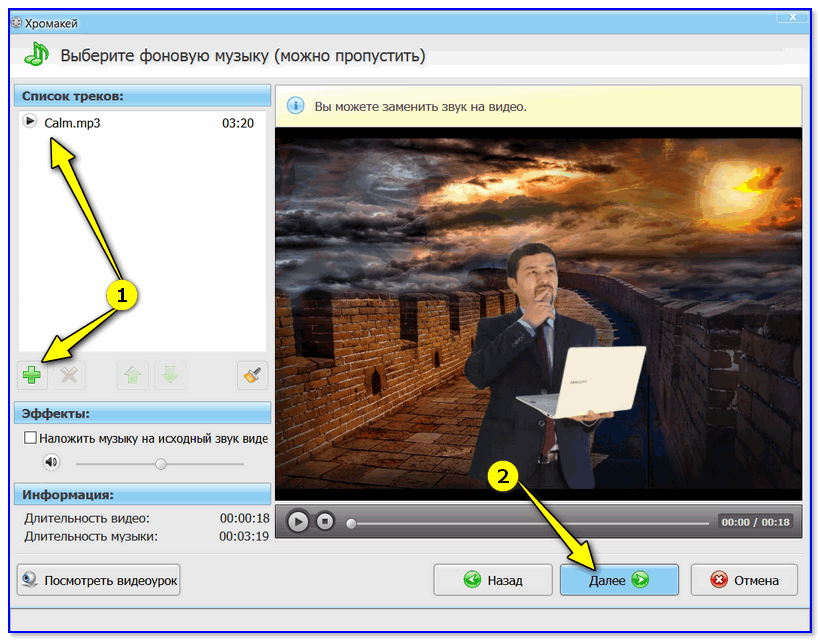The image size is (820, 641).
Task: Click the Назад back button
Action: [x=492, y=579]
